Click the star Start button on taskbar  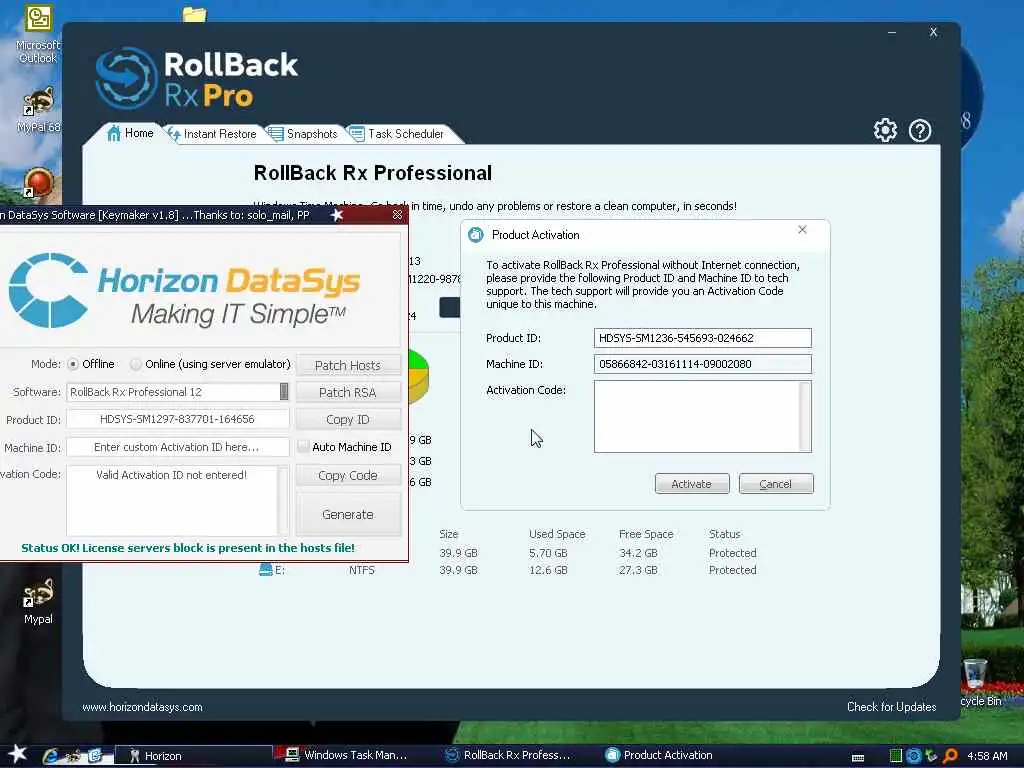17,754
